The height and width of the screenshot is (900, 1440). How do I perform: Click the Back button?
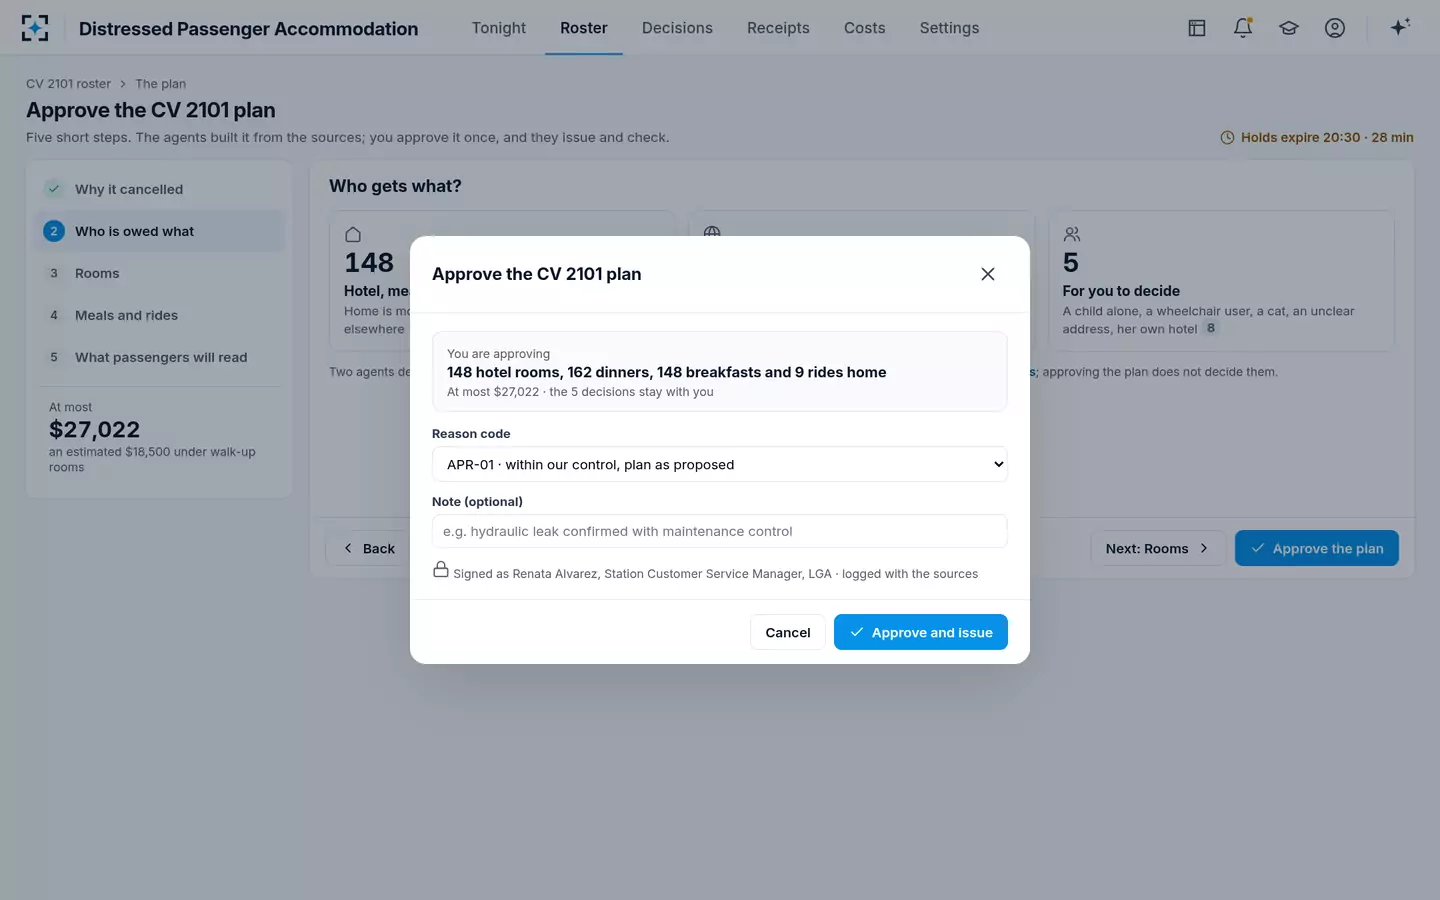coord(368,548)
